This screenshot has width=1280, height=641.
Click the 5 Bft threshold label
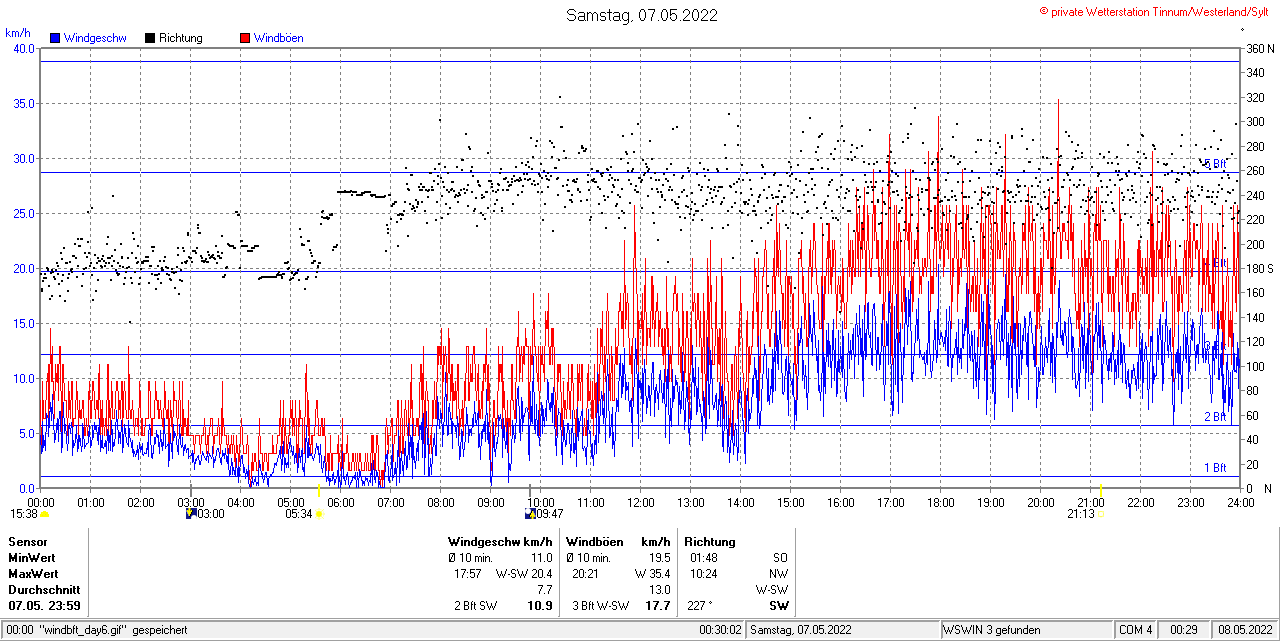[x=1215, y=164]
